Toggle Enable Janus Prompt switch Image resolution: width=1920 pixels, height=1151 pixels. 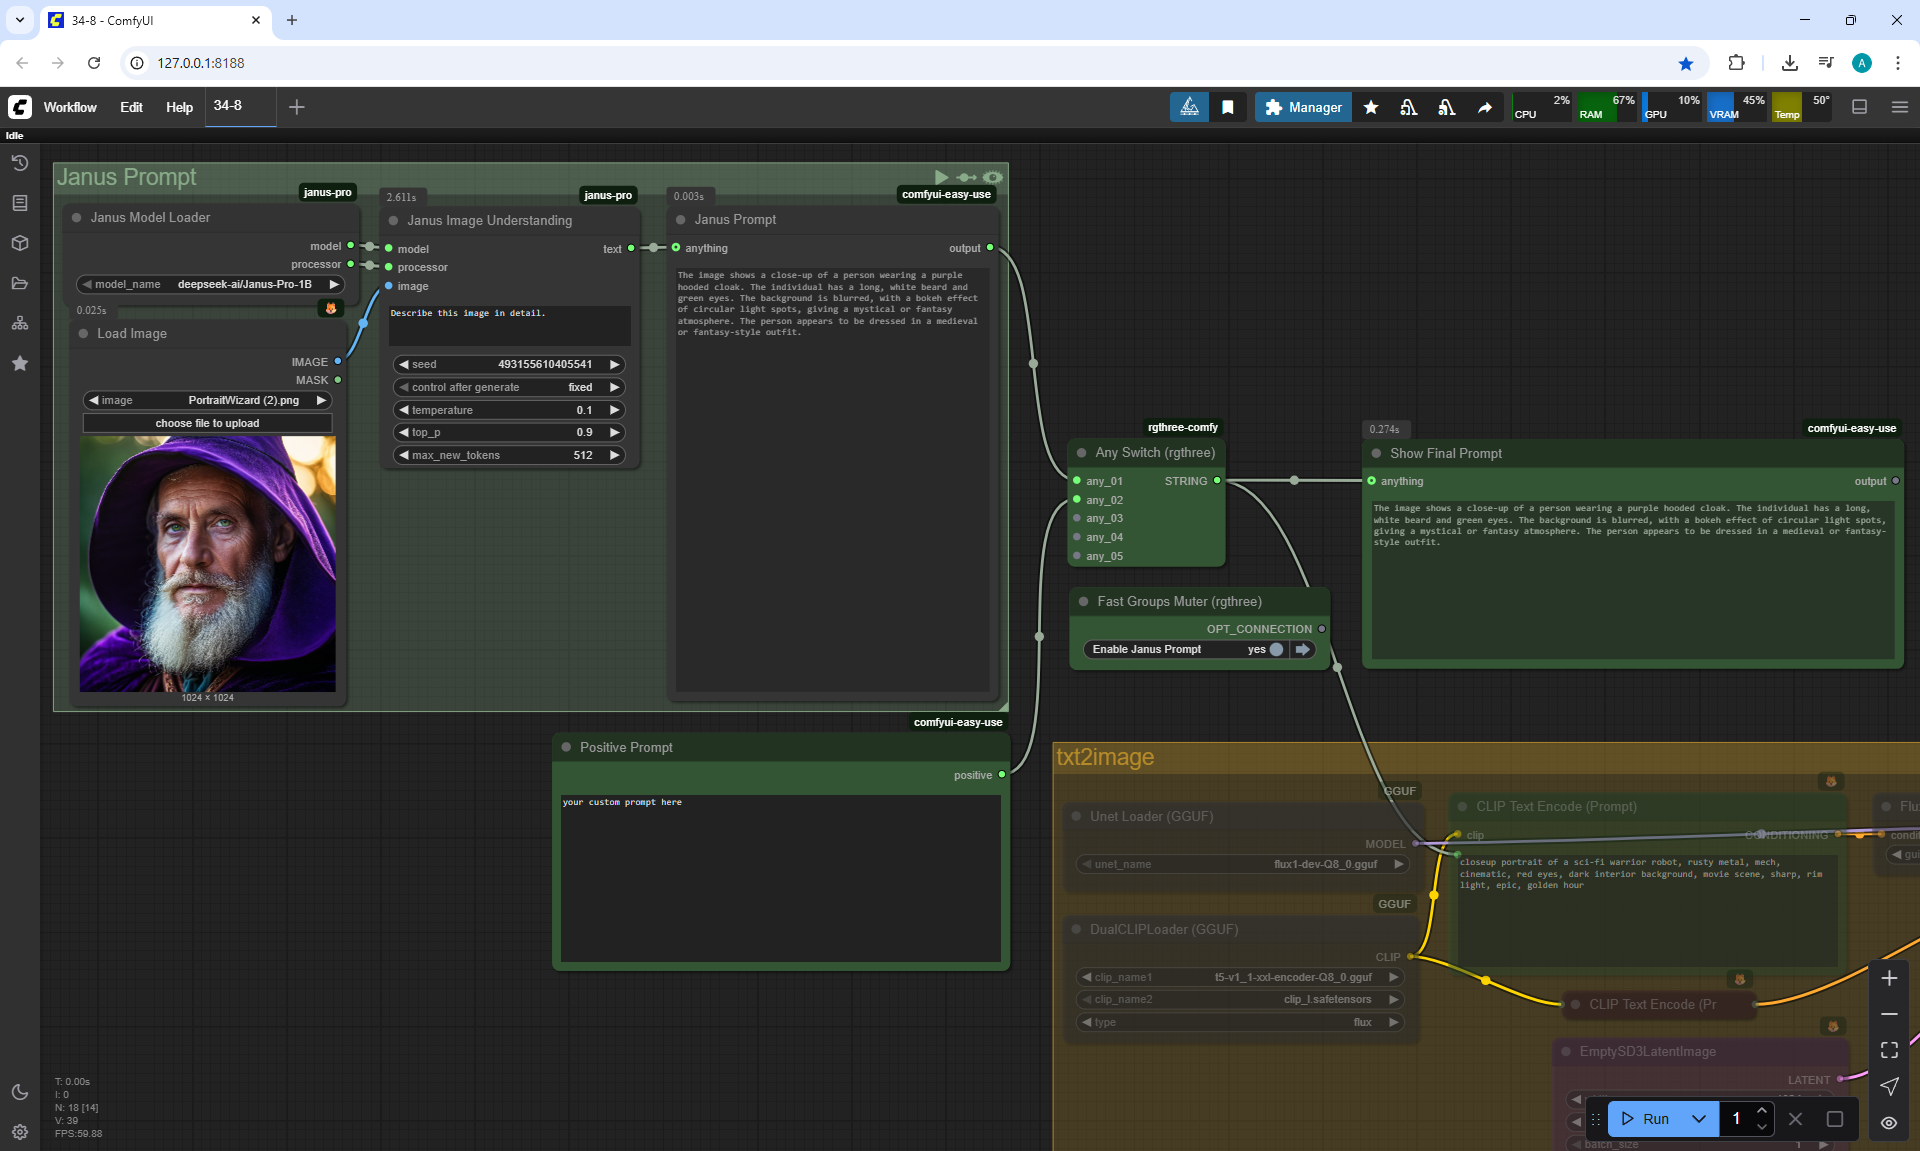coord(1275,649)
